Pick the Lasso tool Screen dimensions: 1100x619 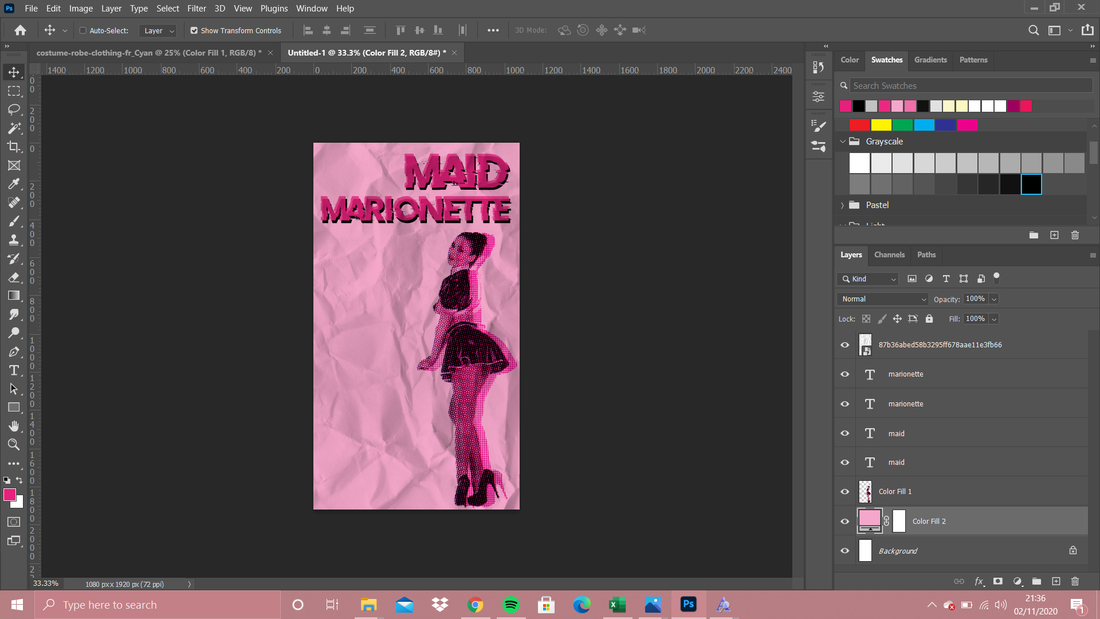pos(14,109)
